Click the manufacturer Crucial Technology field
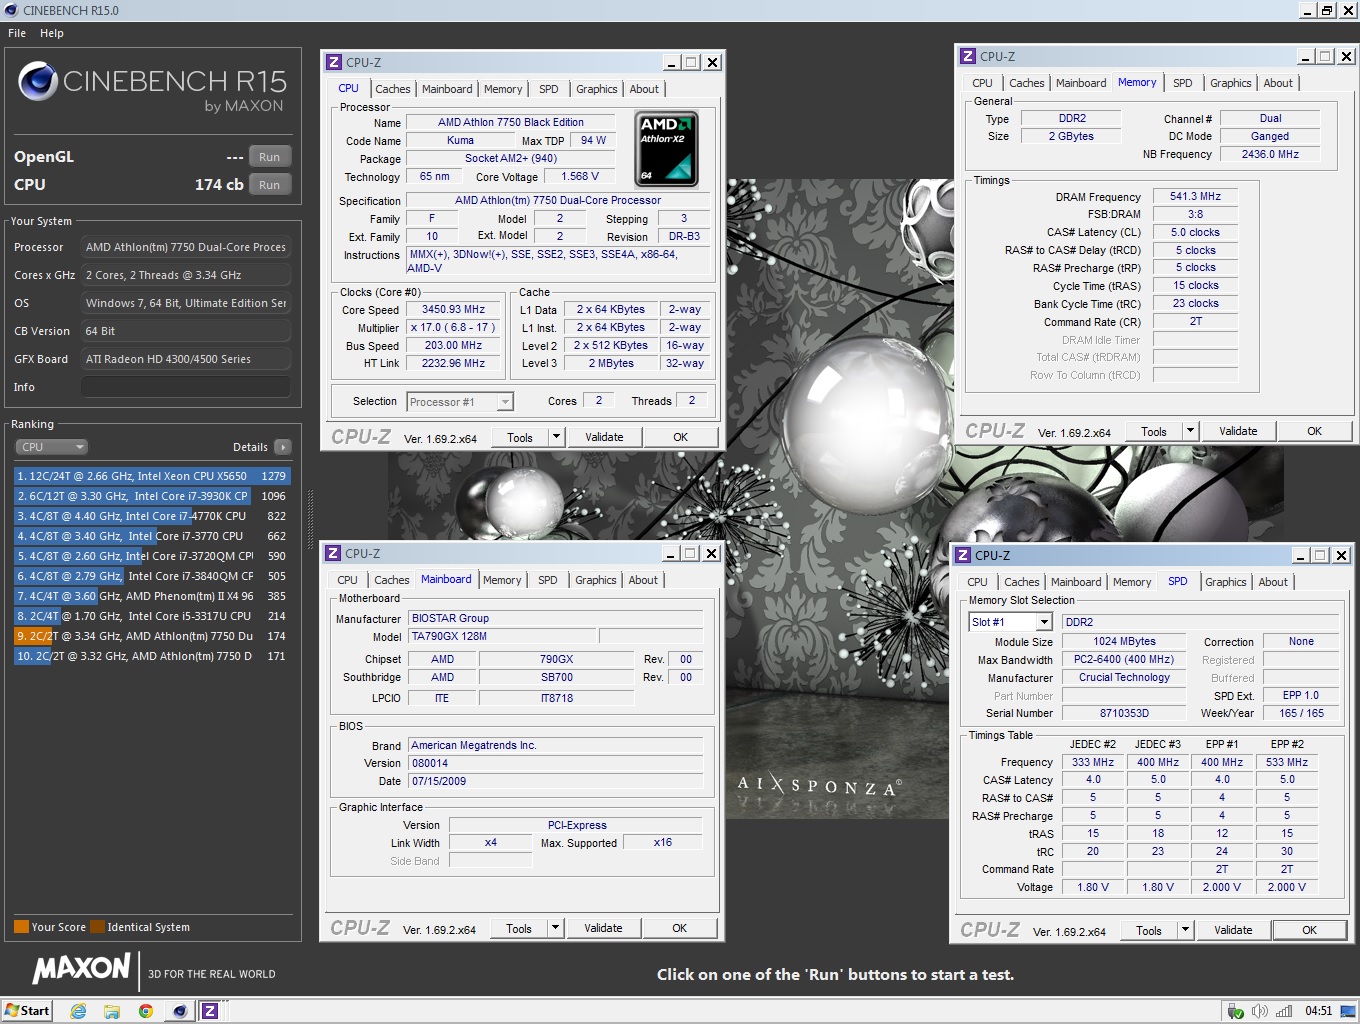Viewport: 1360px width, 1024px height. point(1124,677)
